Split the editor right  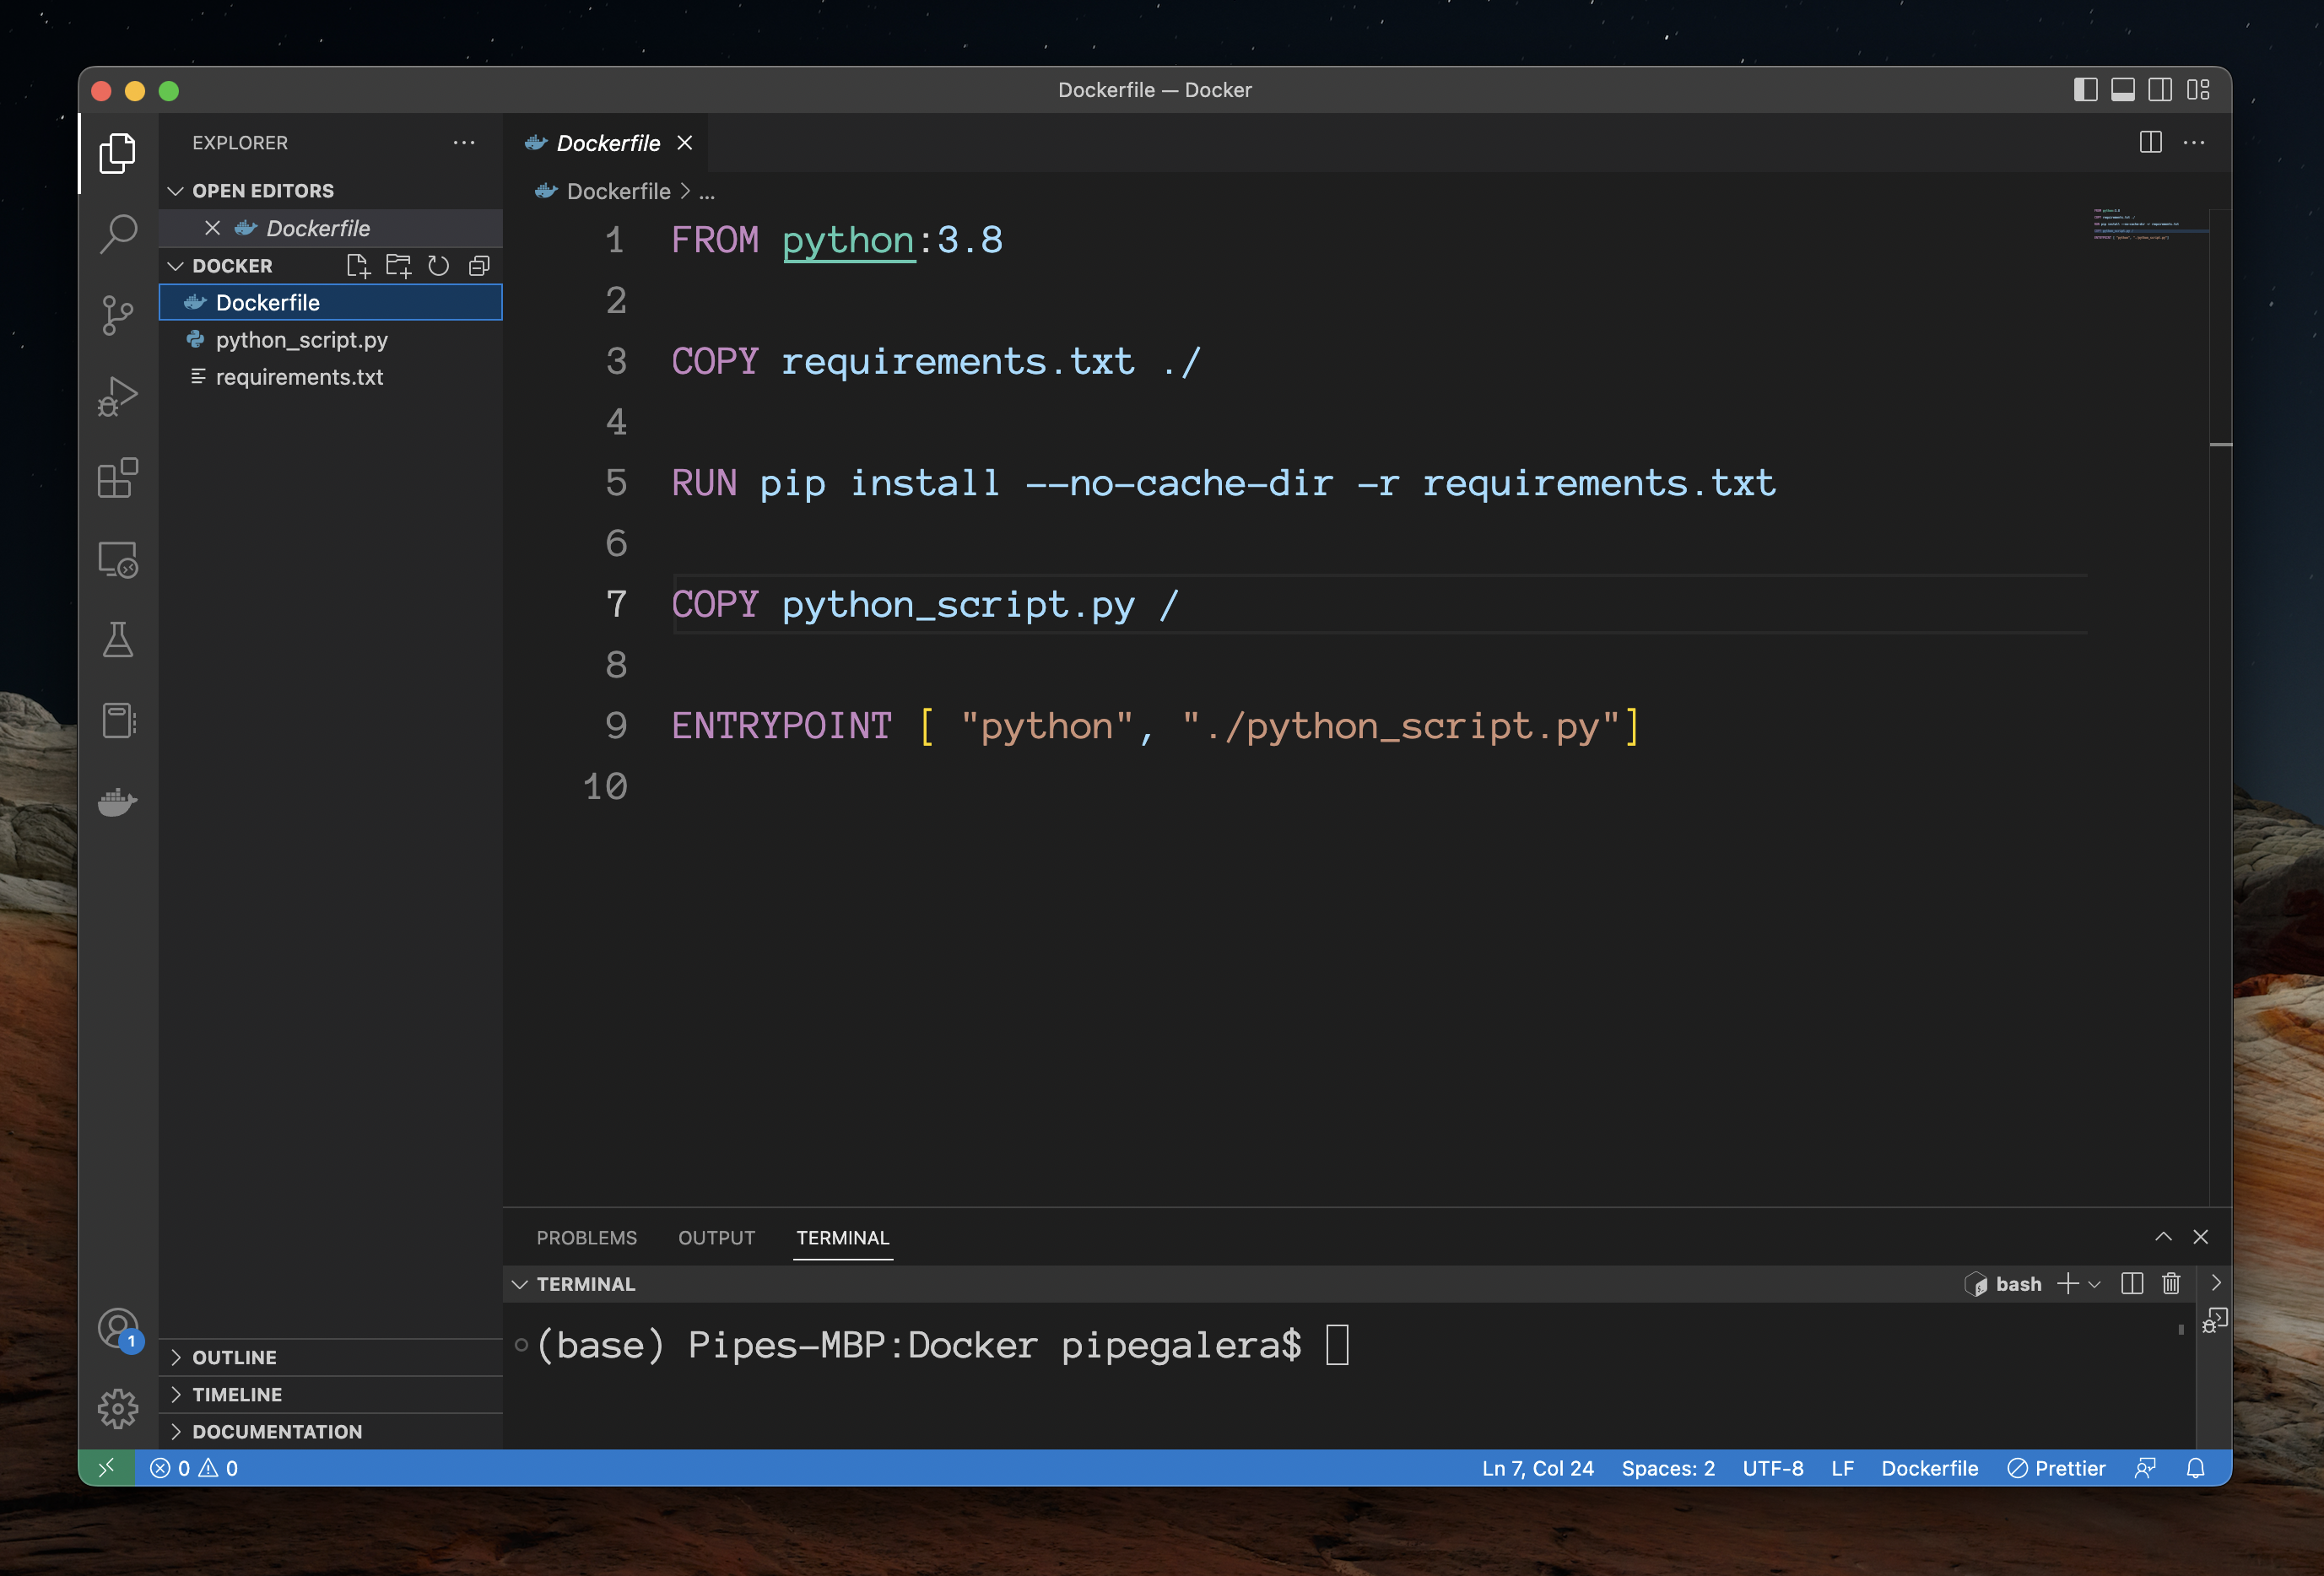click(2150, 143)
